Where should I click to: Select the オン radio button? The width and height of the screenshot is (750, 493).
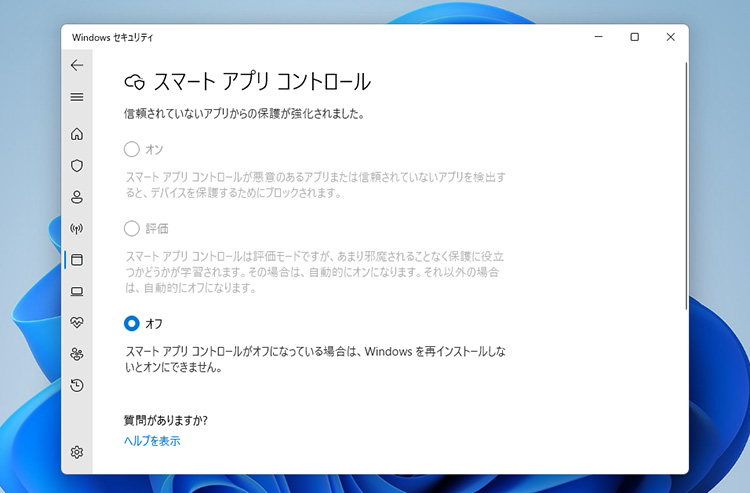point(132,149)
